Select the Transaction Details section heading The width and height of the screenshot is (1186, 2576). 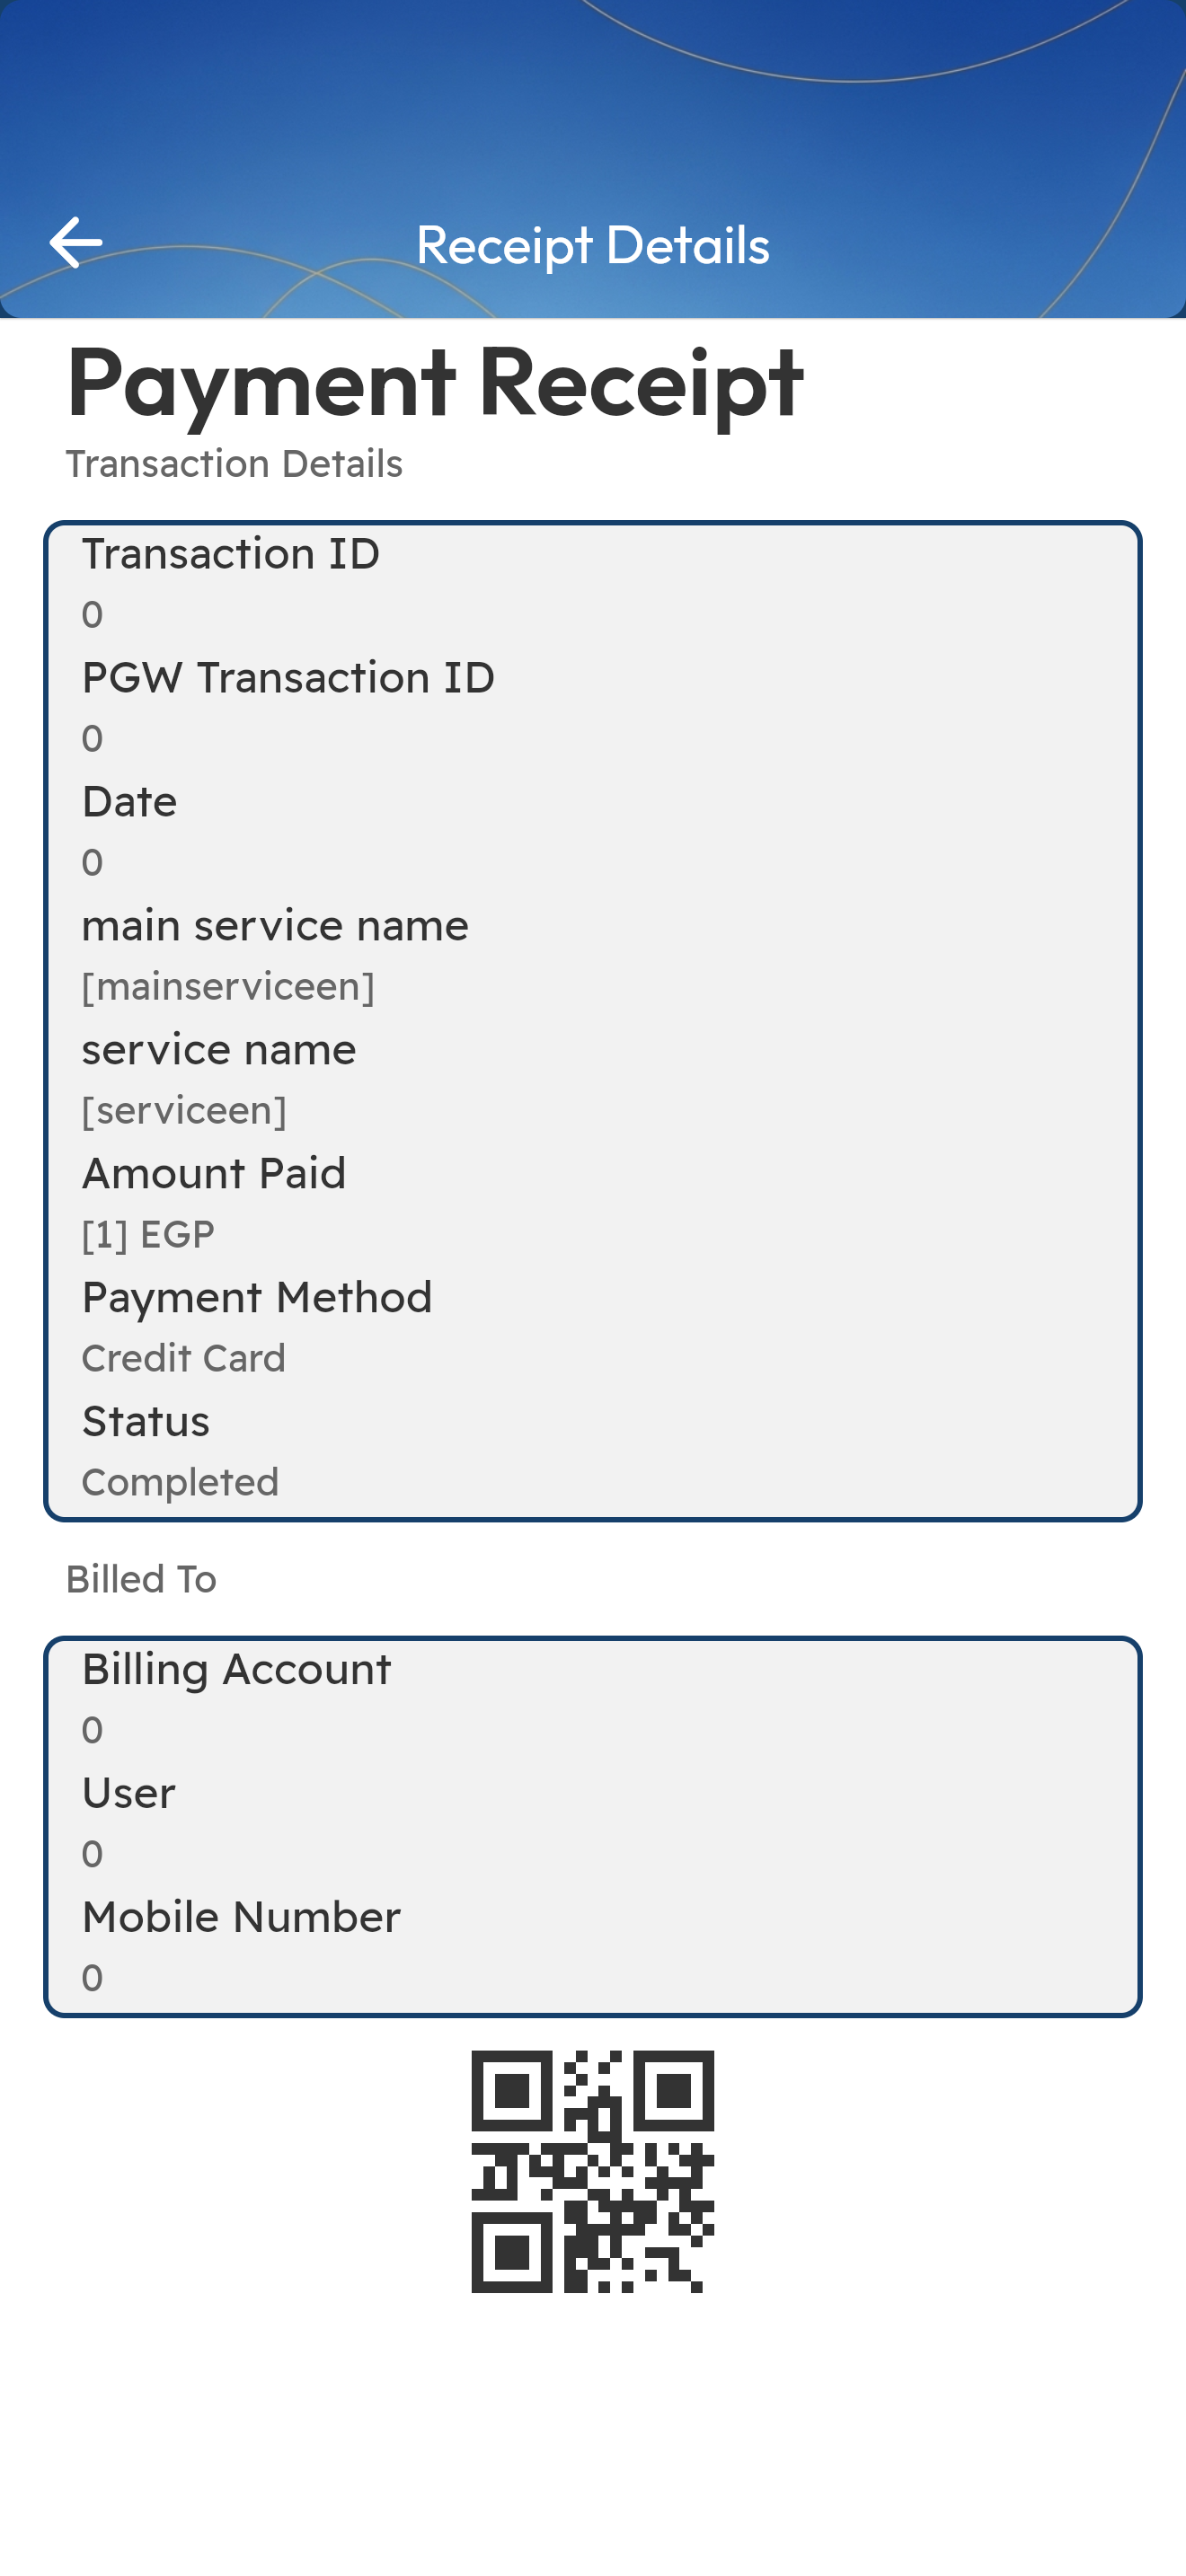click(234, 465)
